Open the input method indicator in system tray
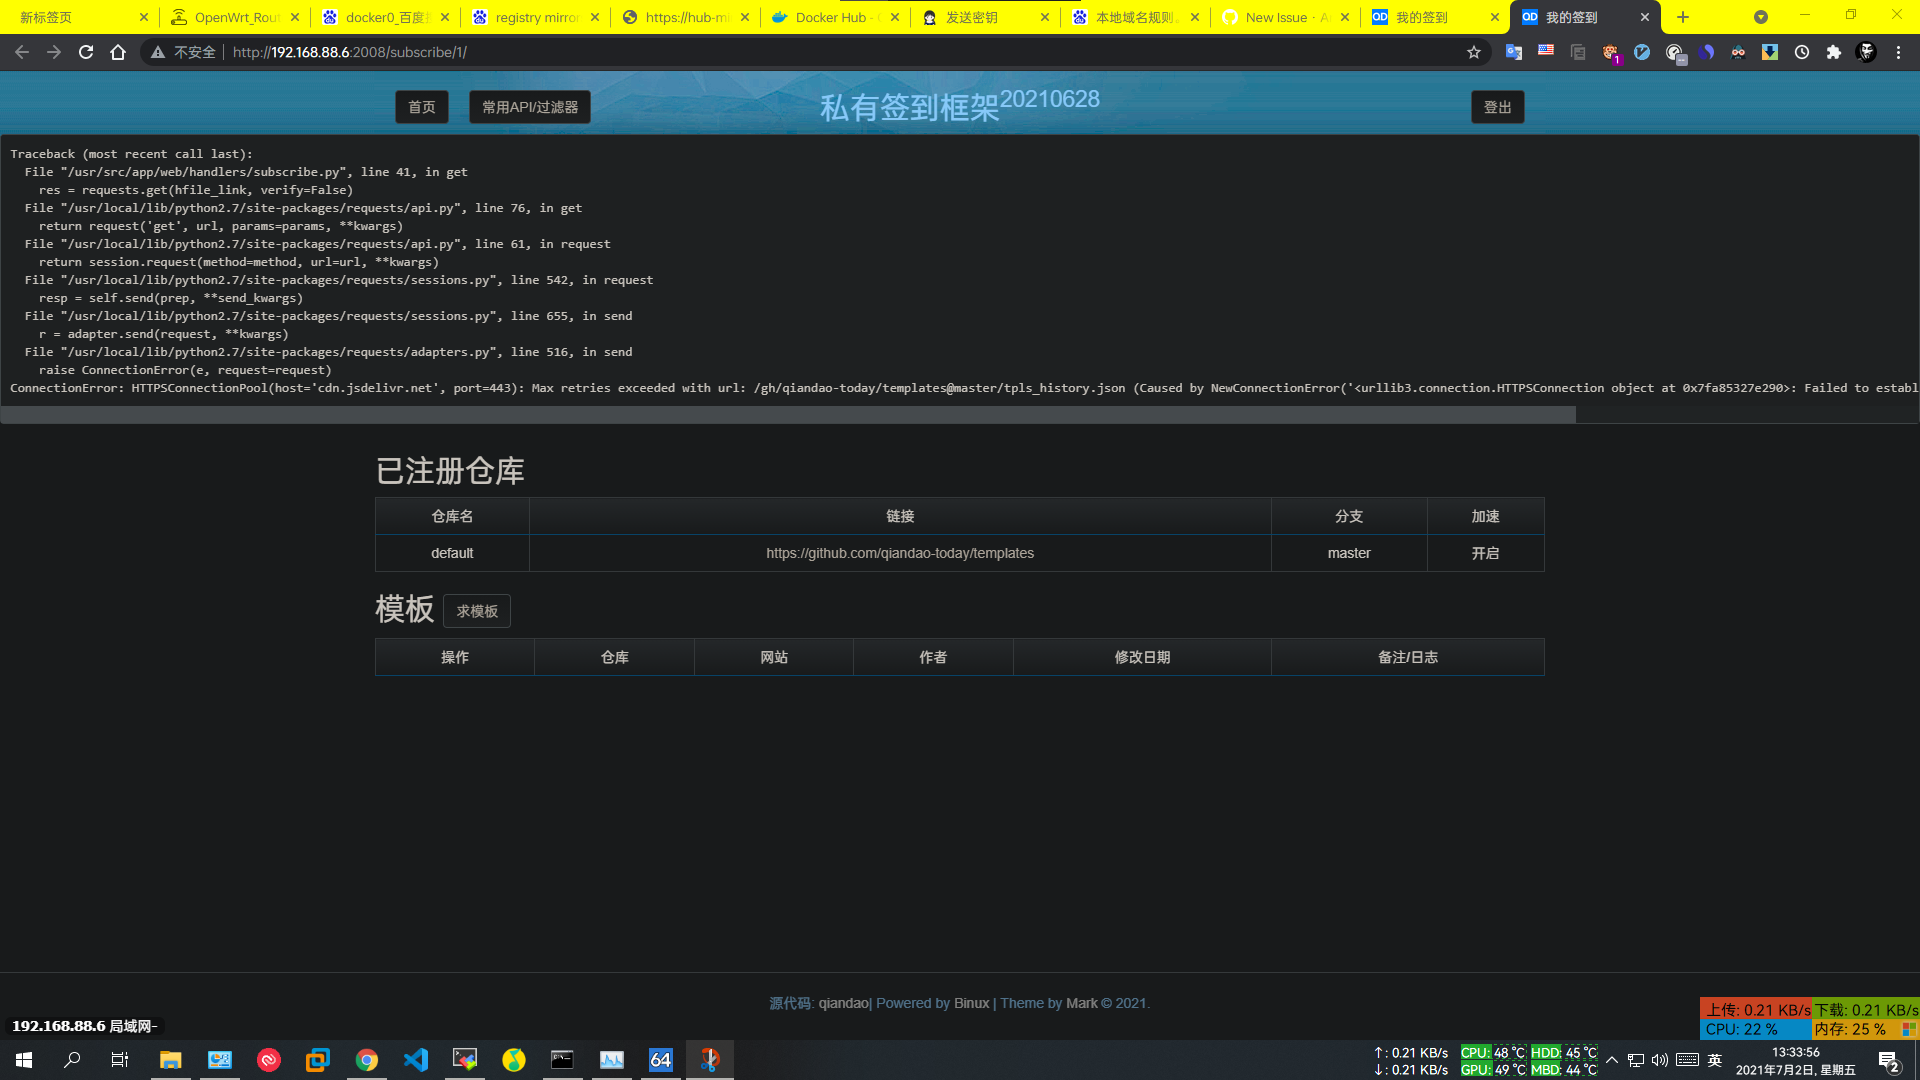The image size is (1920, 1080). pos(1714,1059)
